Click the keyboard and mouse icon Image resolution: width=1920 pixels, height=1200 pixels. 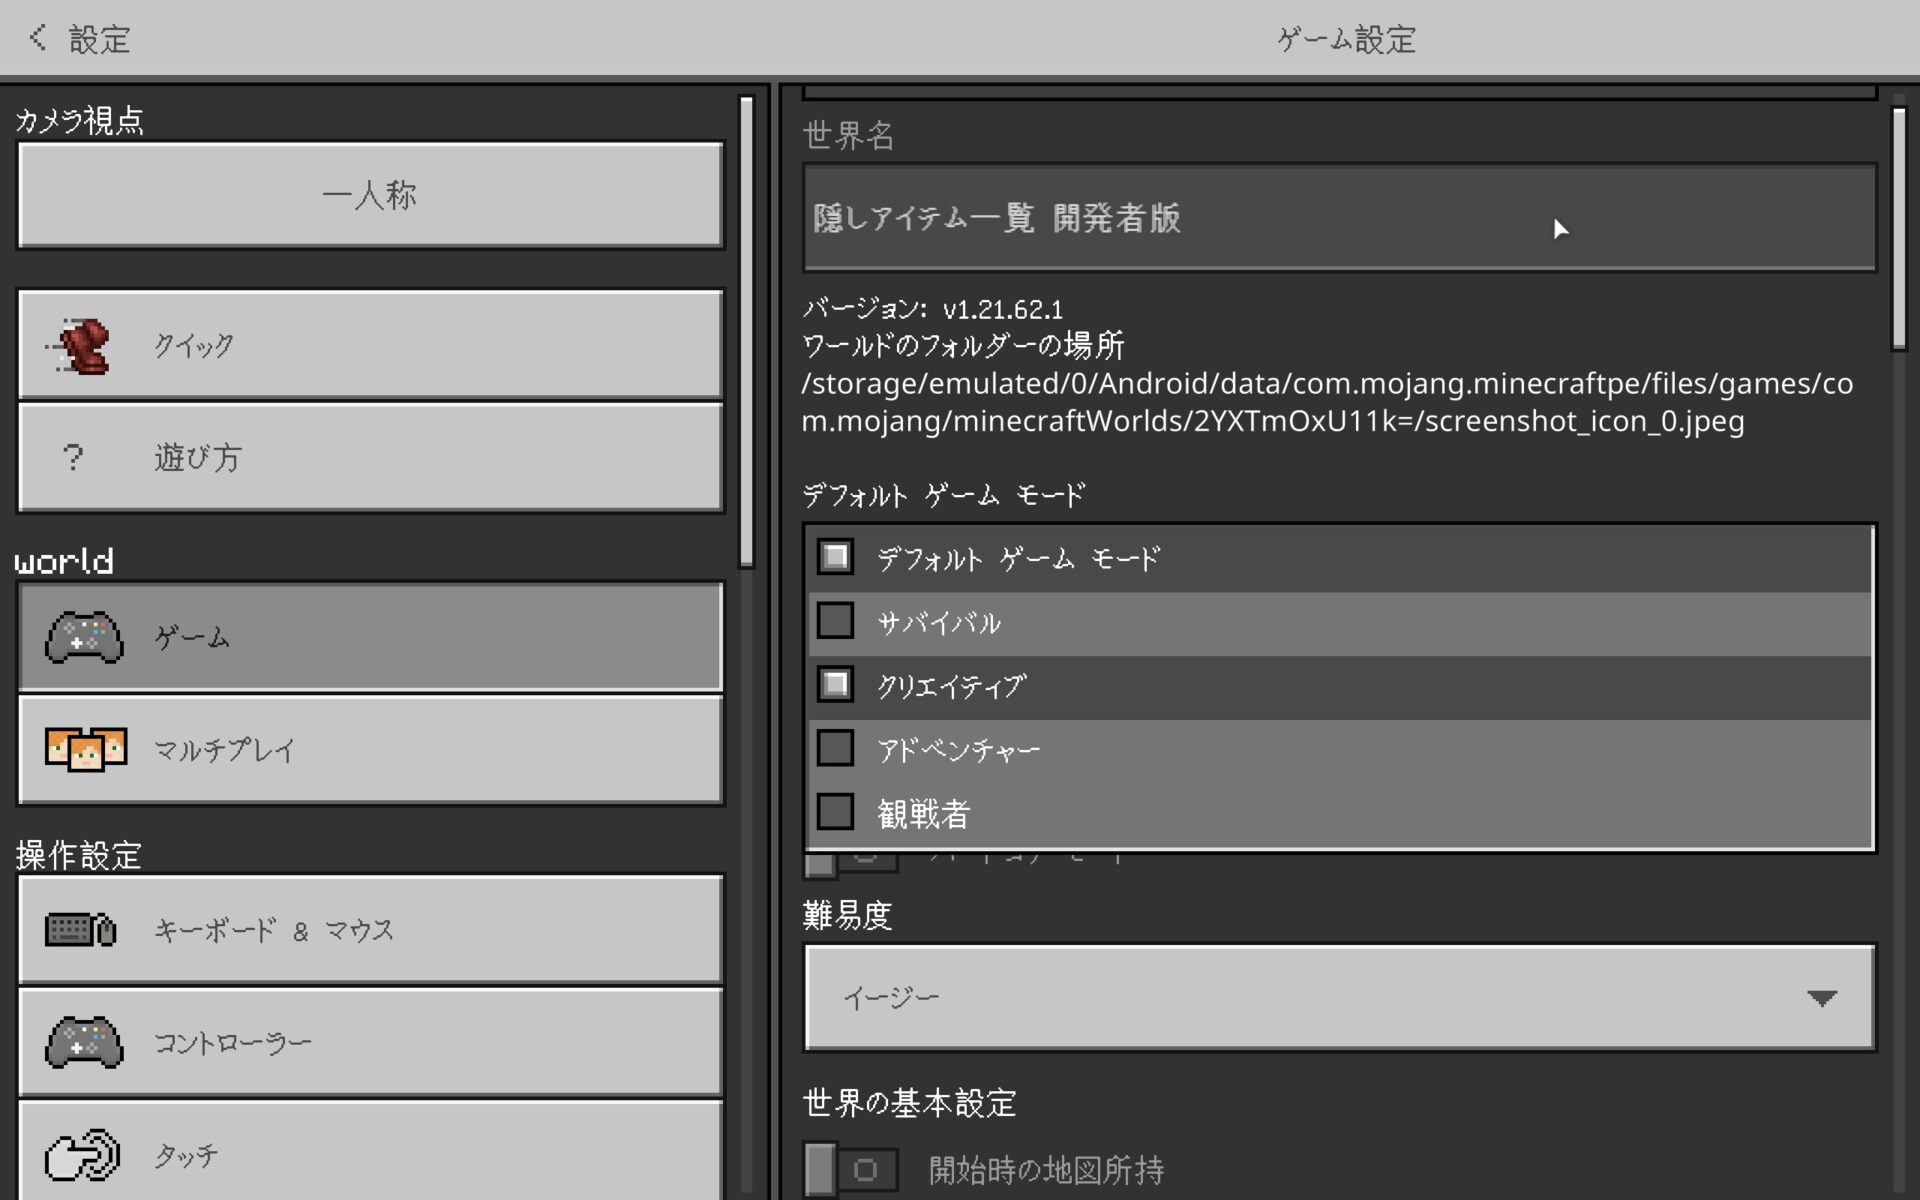click(80, 930)
